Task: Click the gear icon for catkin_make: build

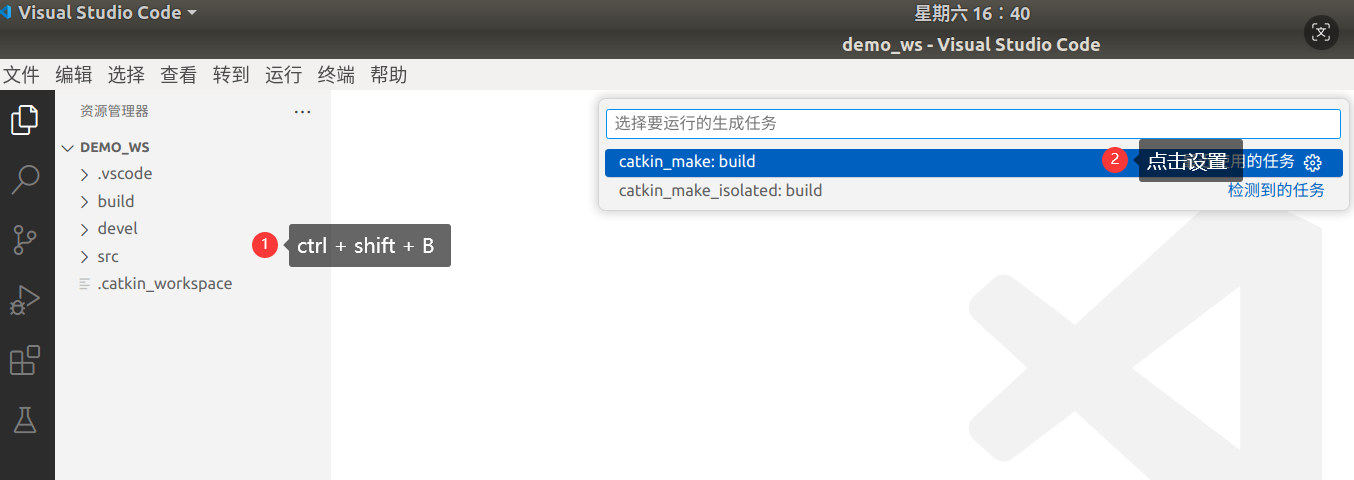Action: pos(1313,163)
